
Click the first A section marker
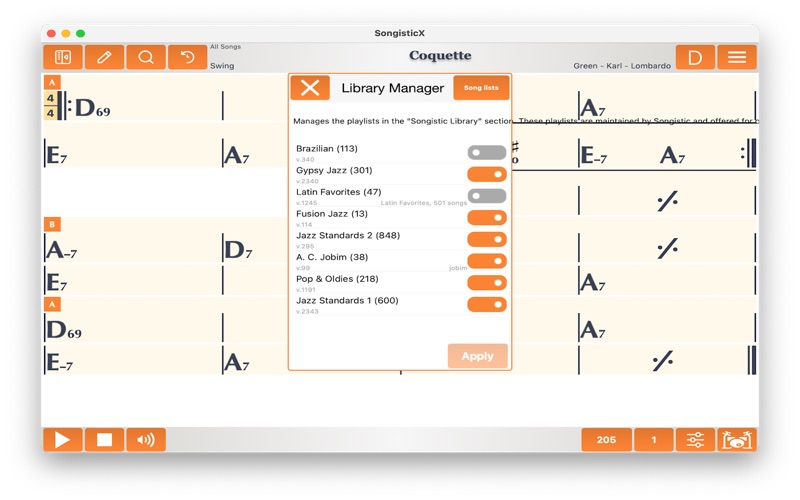(x=52, y=82)
